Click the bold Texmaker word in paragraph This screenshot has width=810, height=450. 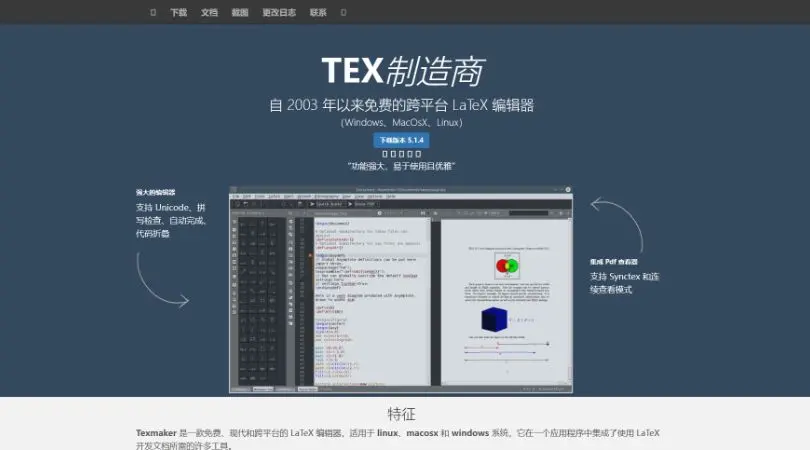pyautogui.click(x=156, y=433)
